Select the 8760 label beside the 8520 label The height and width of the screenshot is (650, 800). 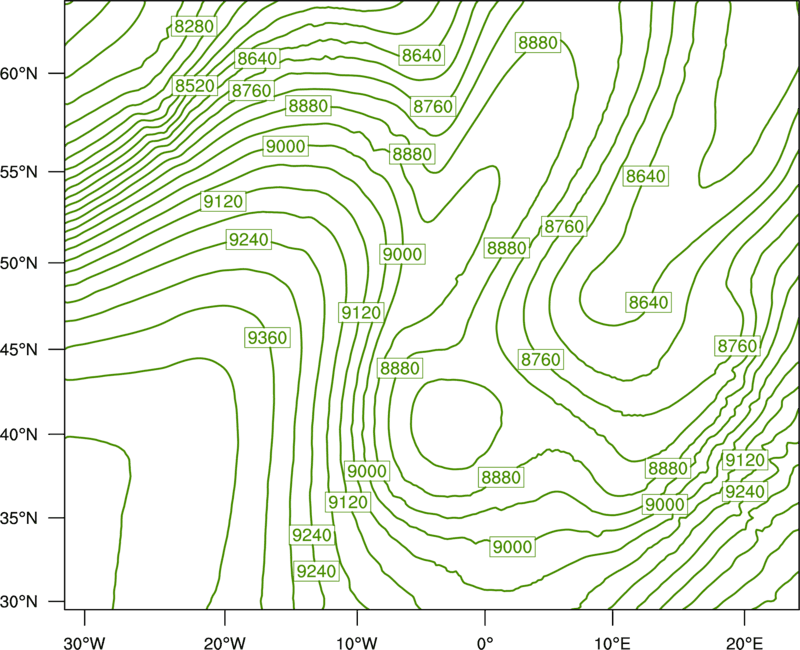click(x=251, y=90)
